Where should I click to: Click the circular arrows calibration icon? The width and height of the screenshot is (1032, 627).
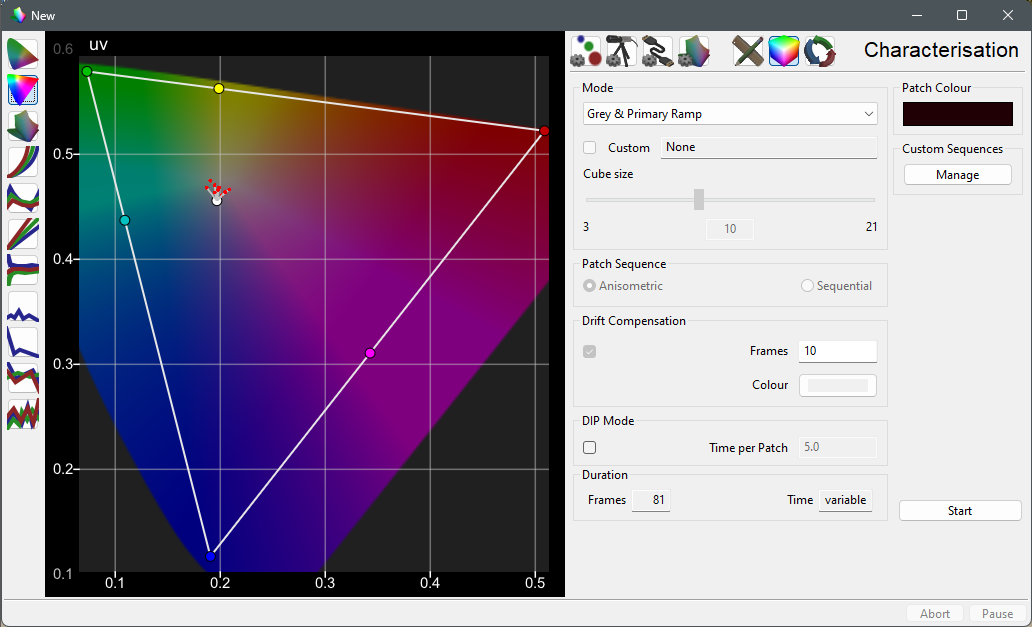[x=820, y=51]
